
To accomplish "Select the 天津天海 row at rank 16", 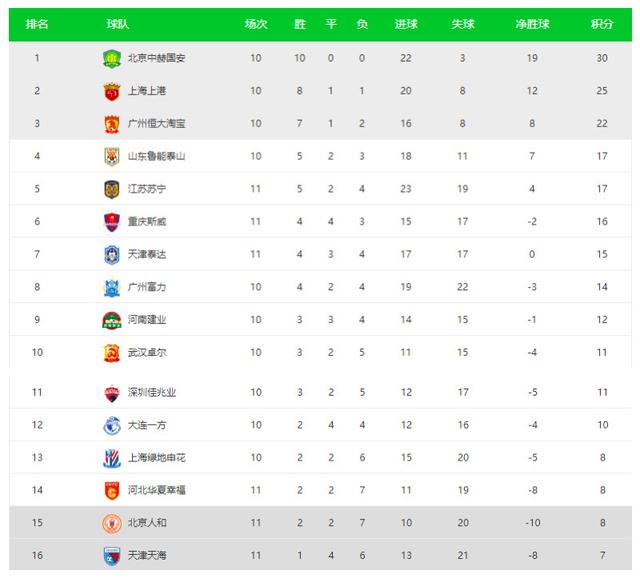I will coord(320,555).
